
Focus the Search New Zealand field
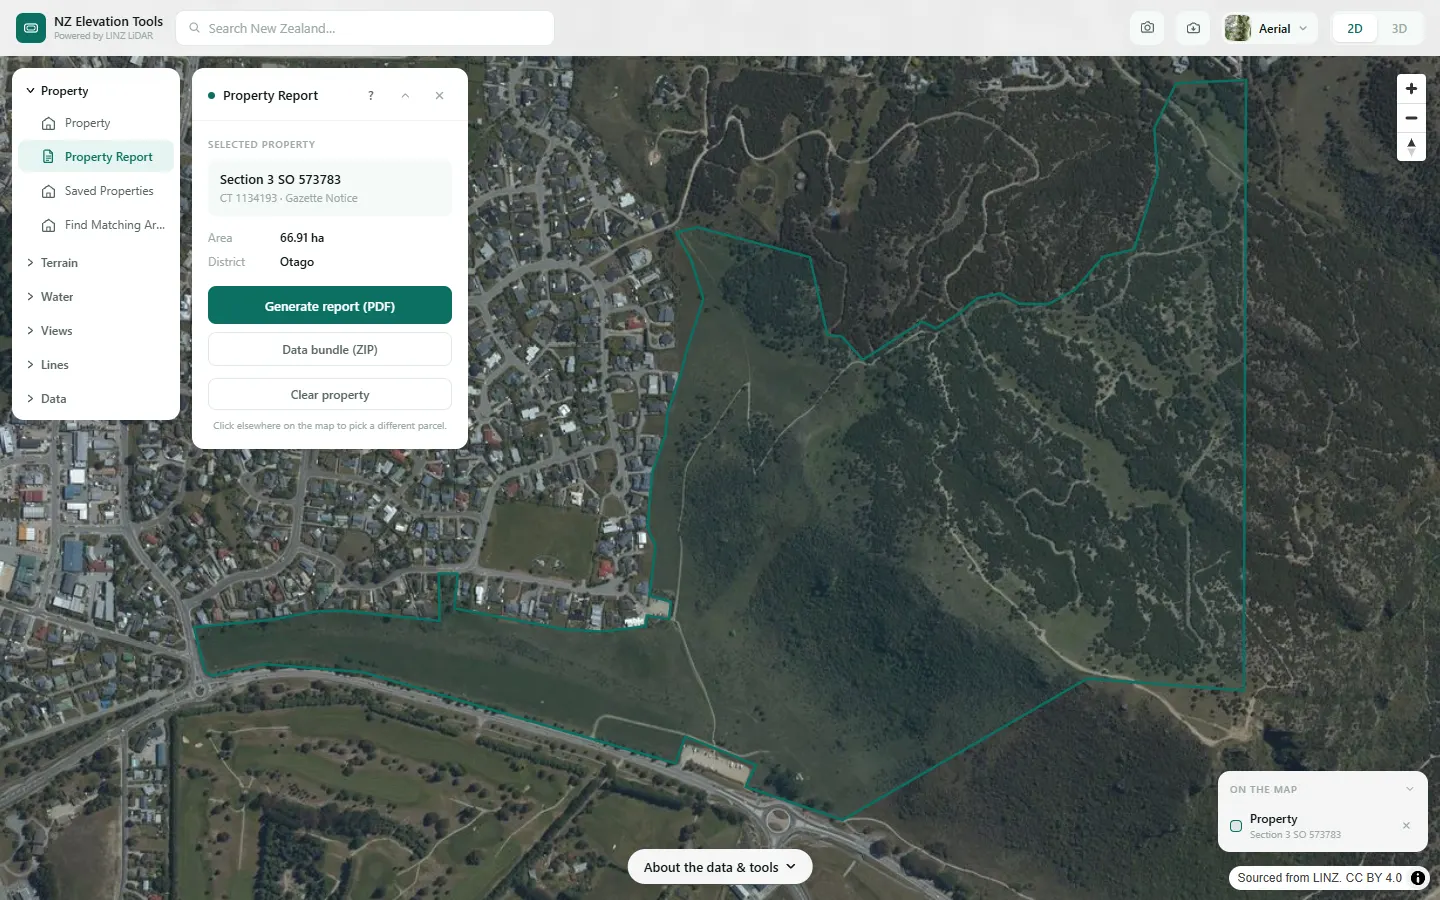pos(365,28)
